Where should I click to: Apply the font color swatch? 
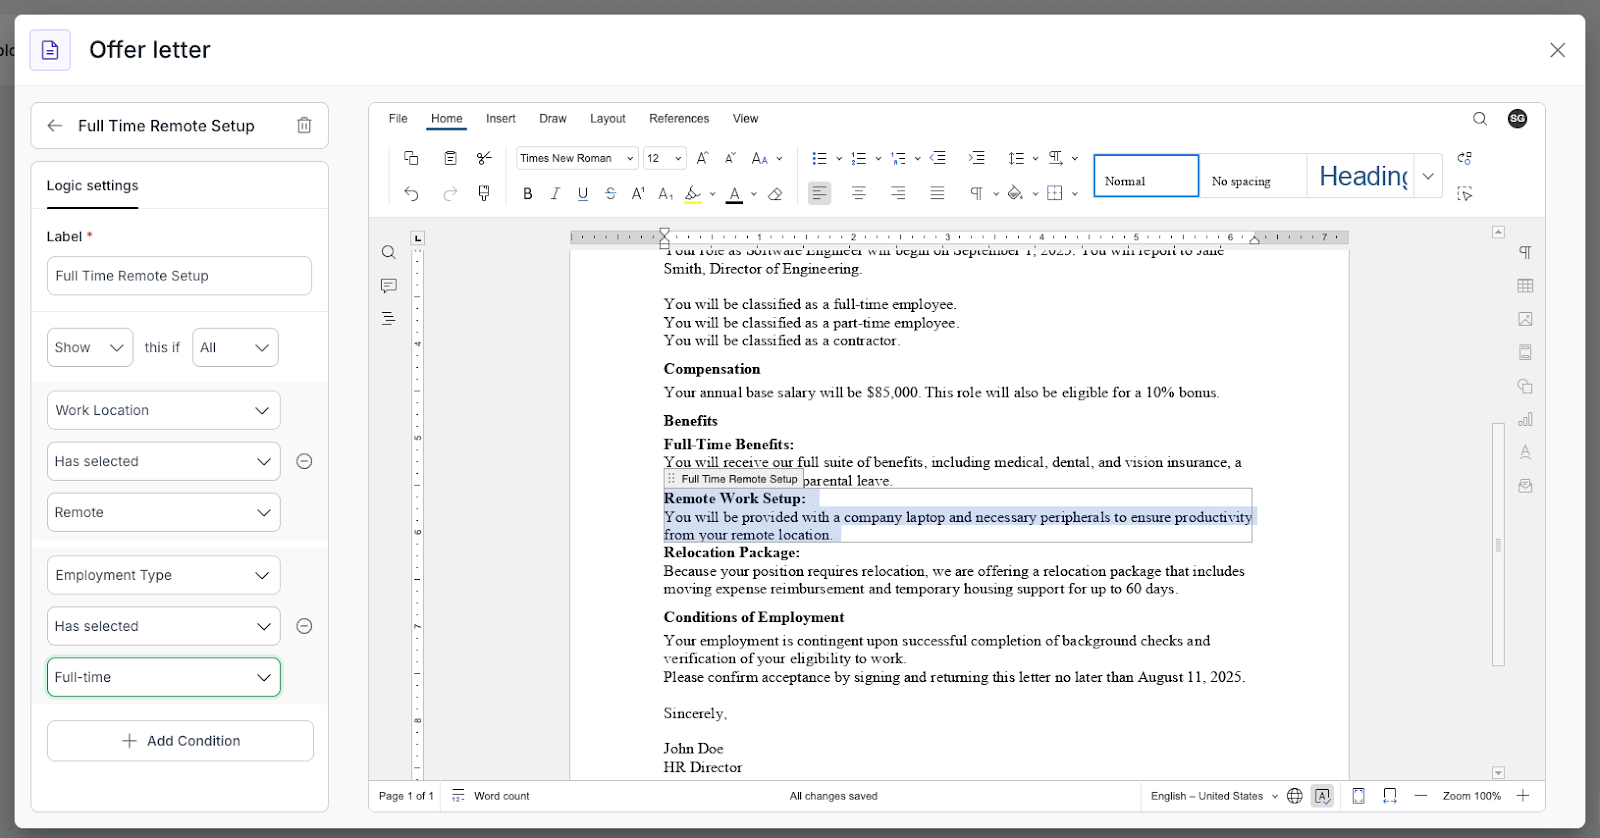734,194
